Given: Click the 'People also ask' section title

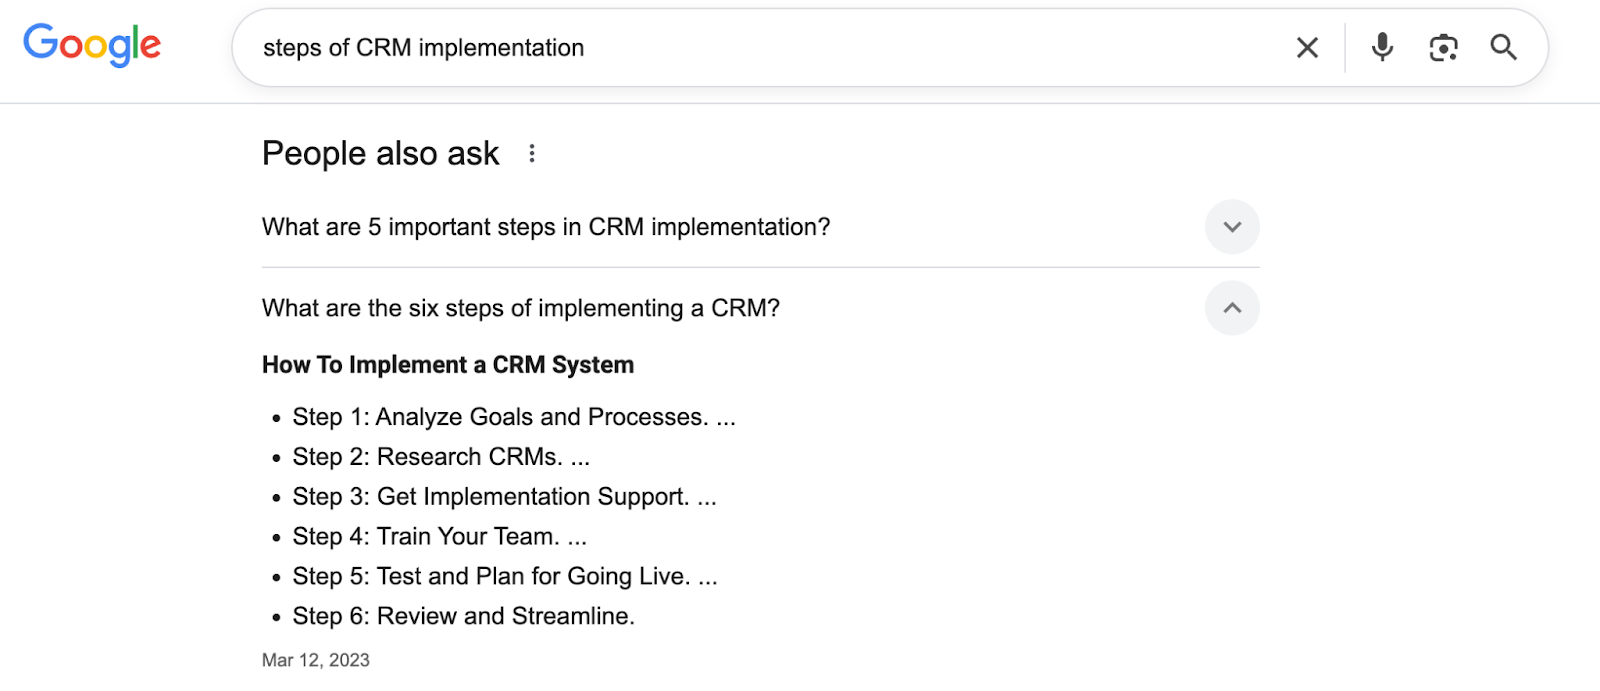Looking at the screenshot, I should click(380, 154).
